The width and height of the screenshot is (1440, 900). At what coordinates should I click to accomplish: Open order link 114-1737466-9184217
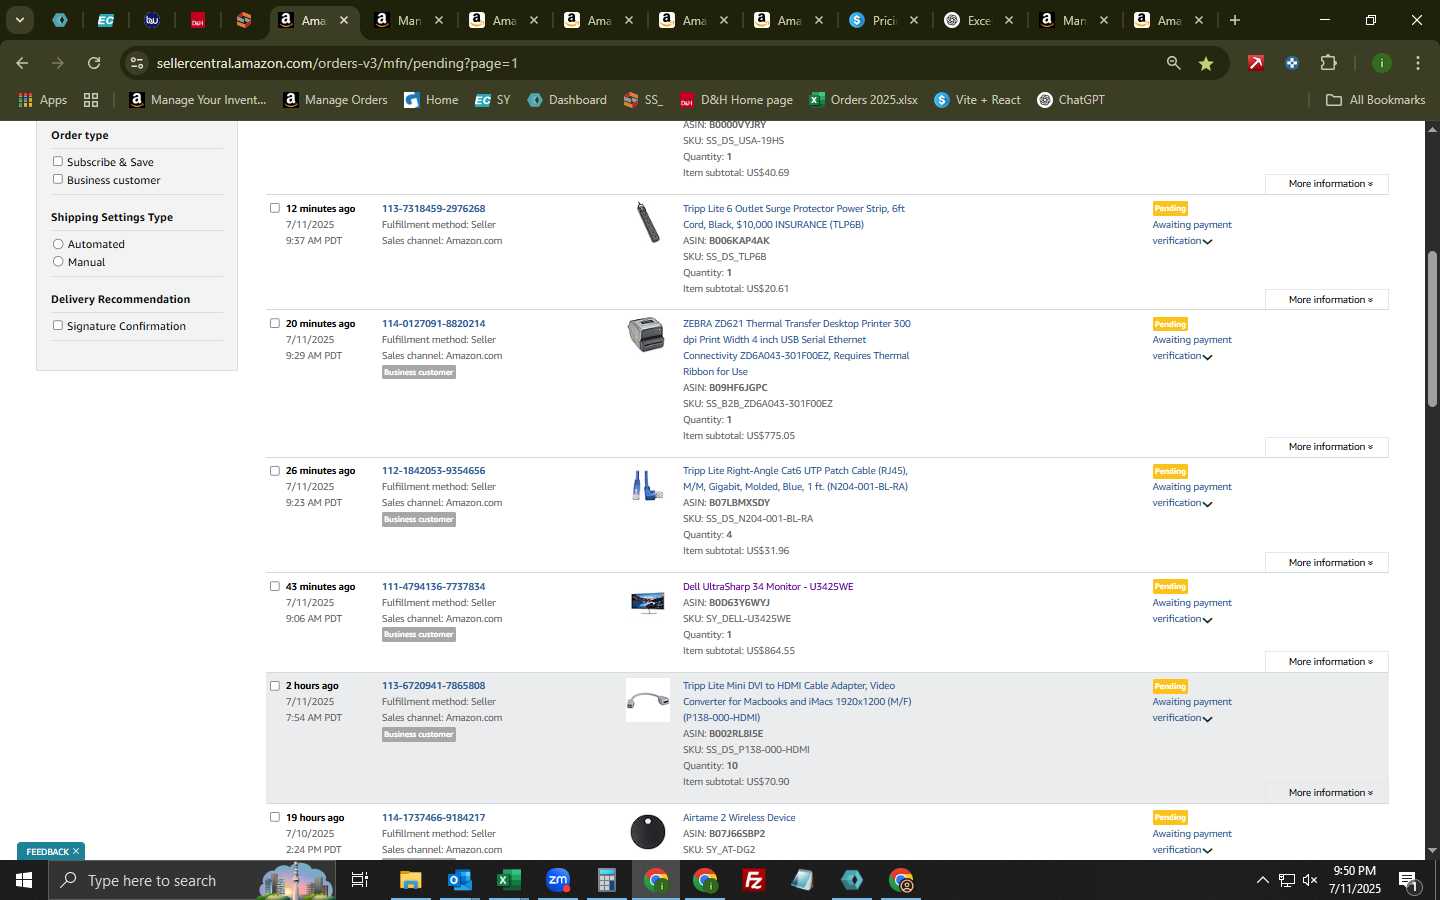pos(433,817)
